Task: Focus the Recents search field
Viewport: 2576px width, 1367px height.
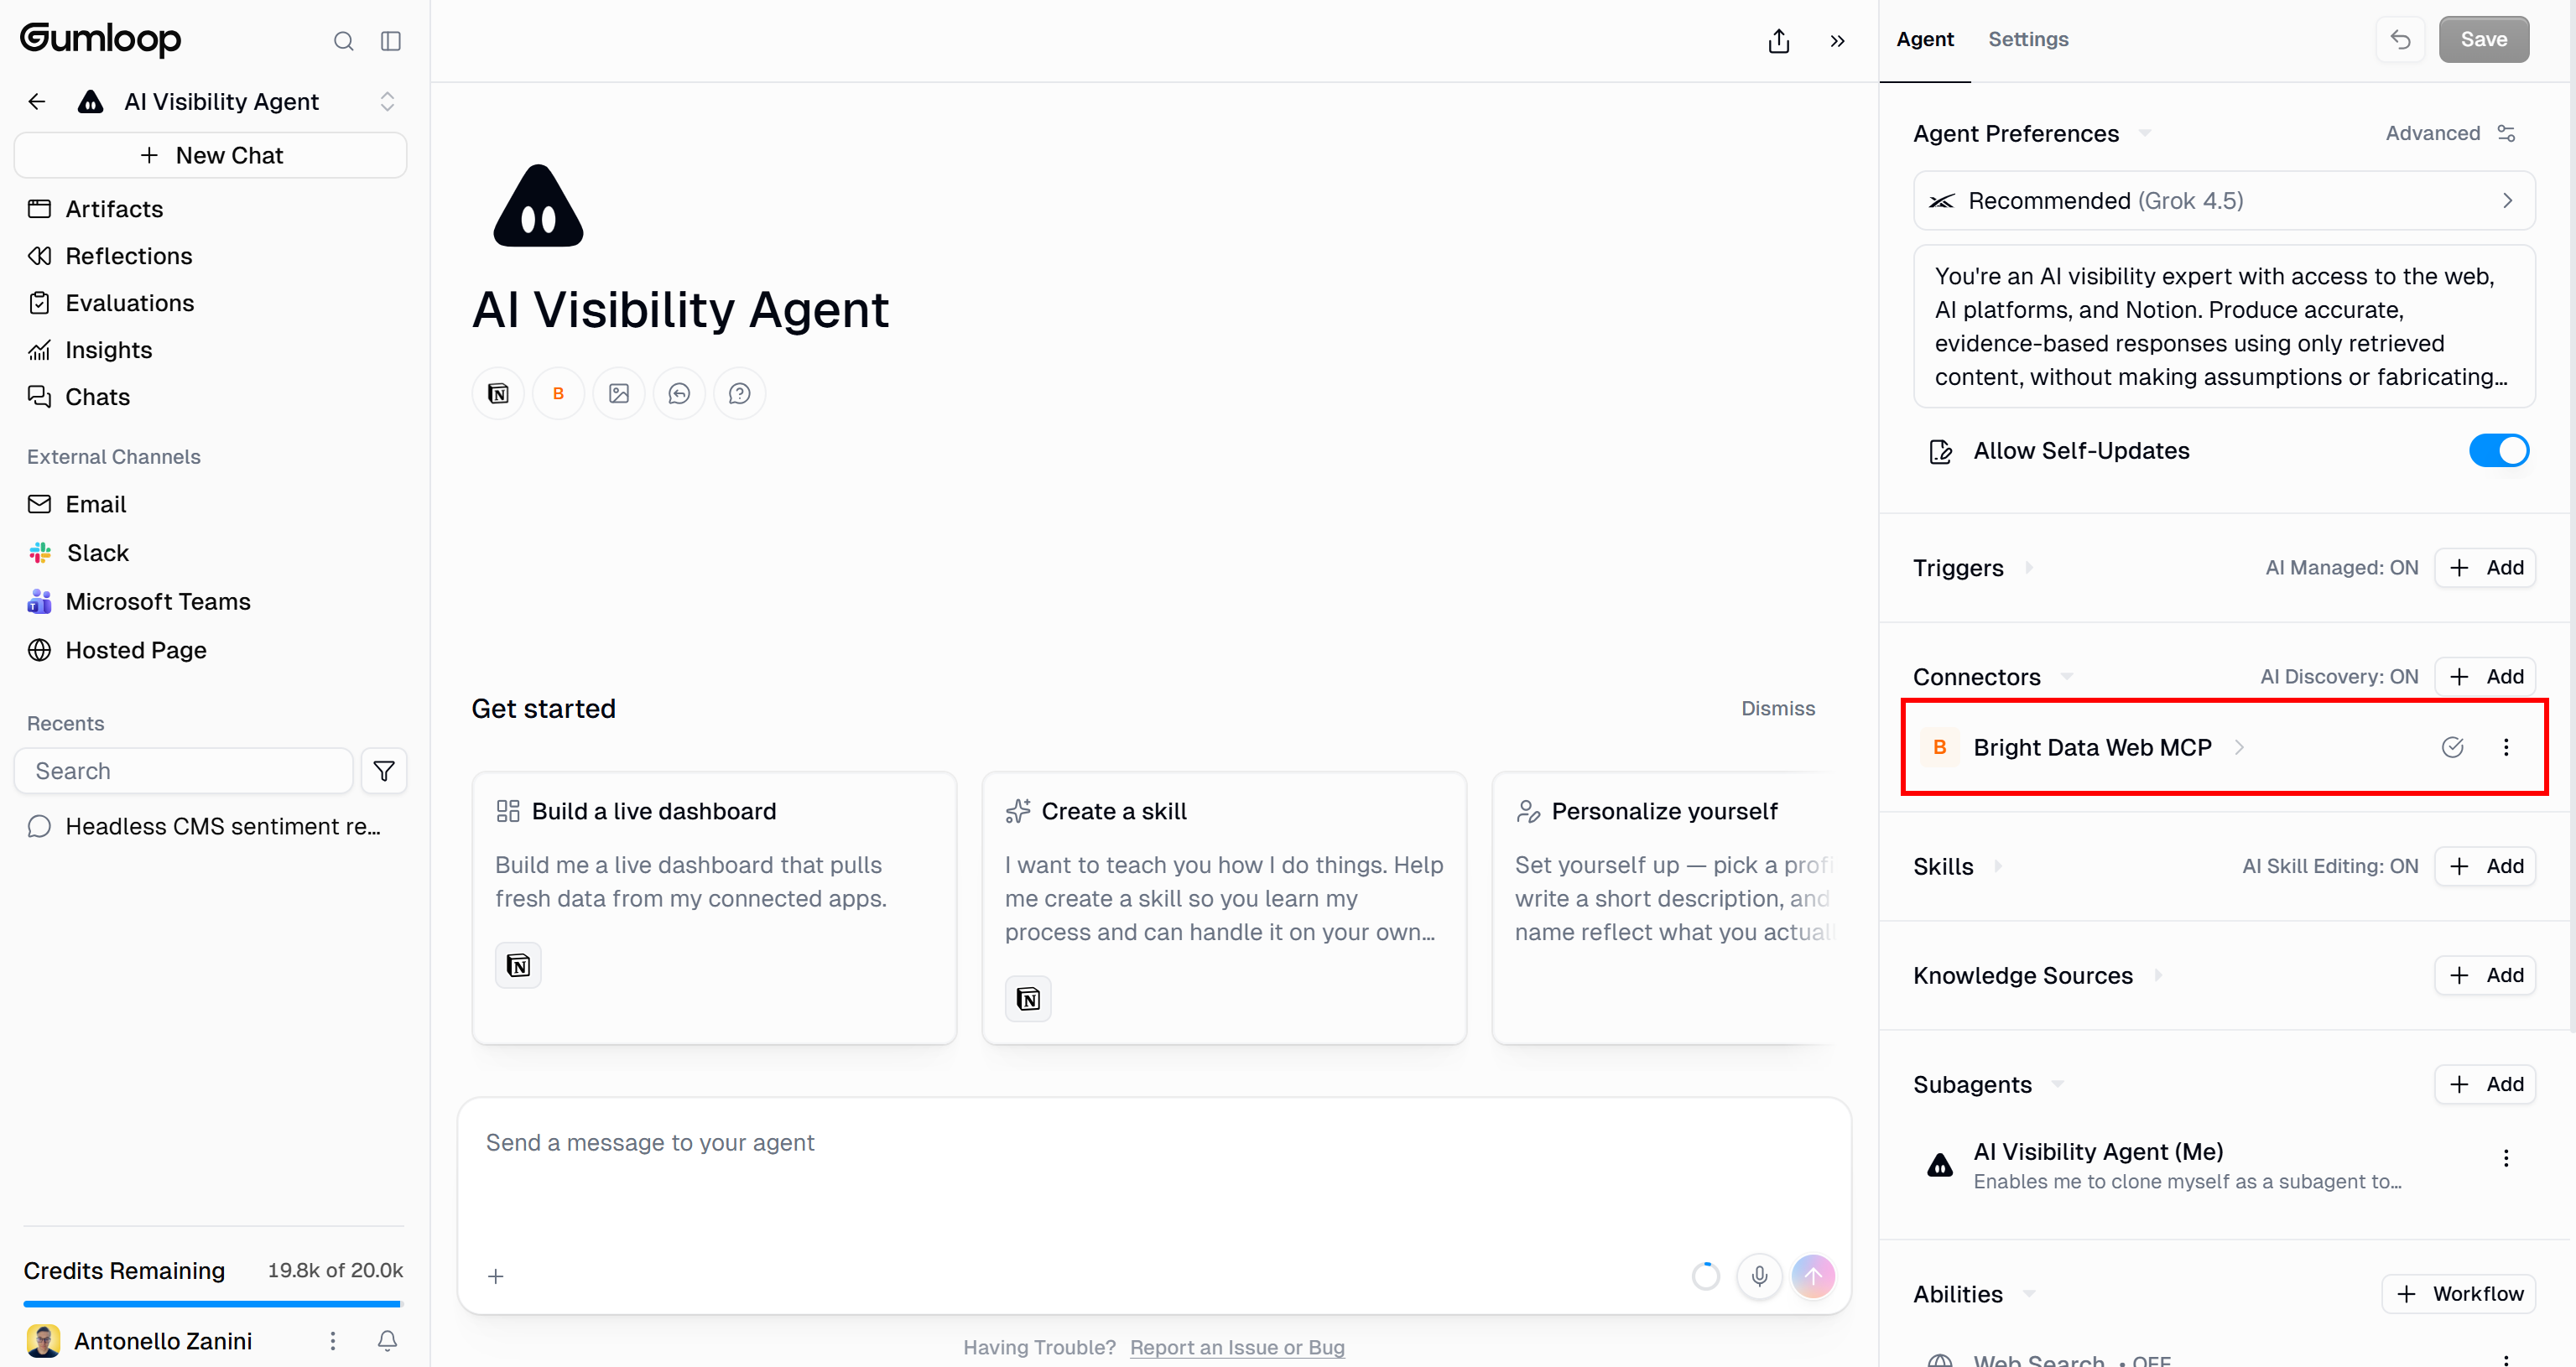Action: tap(184, 771)
